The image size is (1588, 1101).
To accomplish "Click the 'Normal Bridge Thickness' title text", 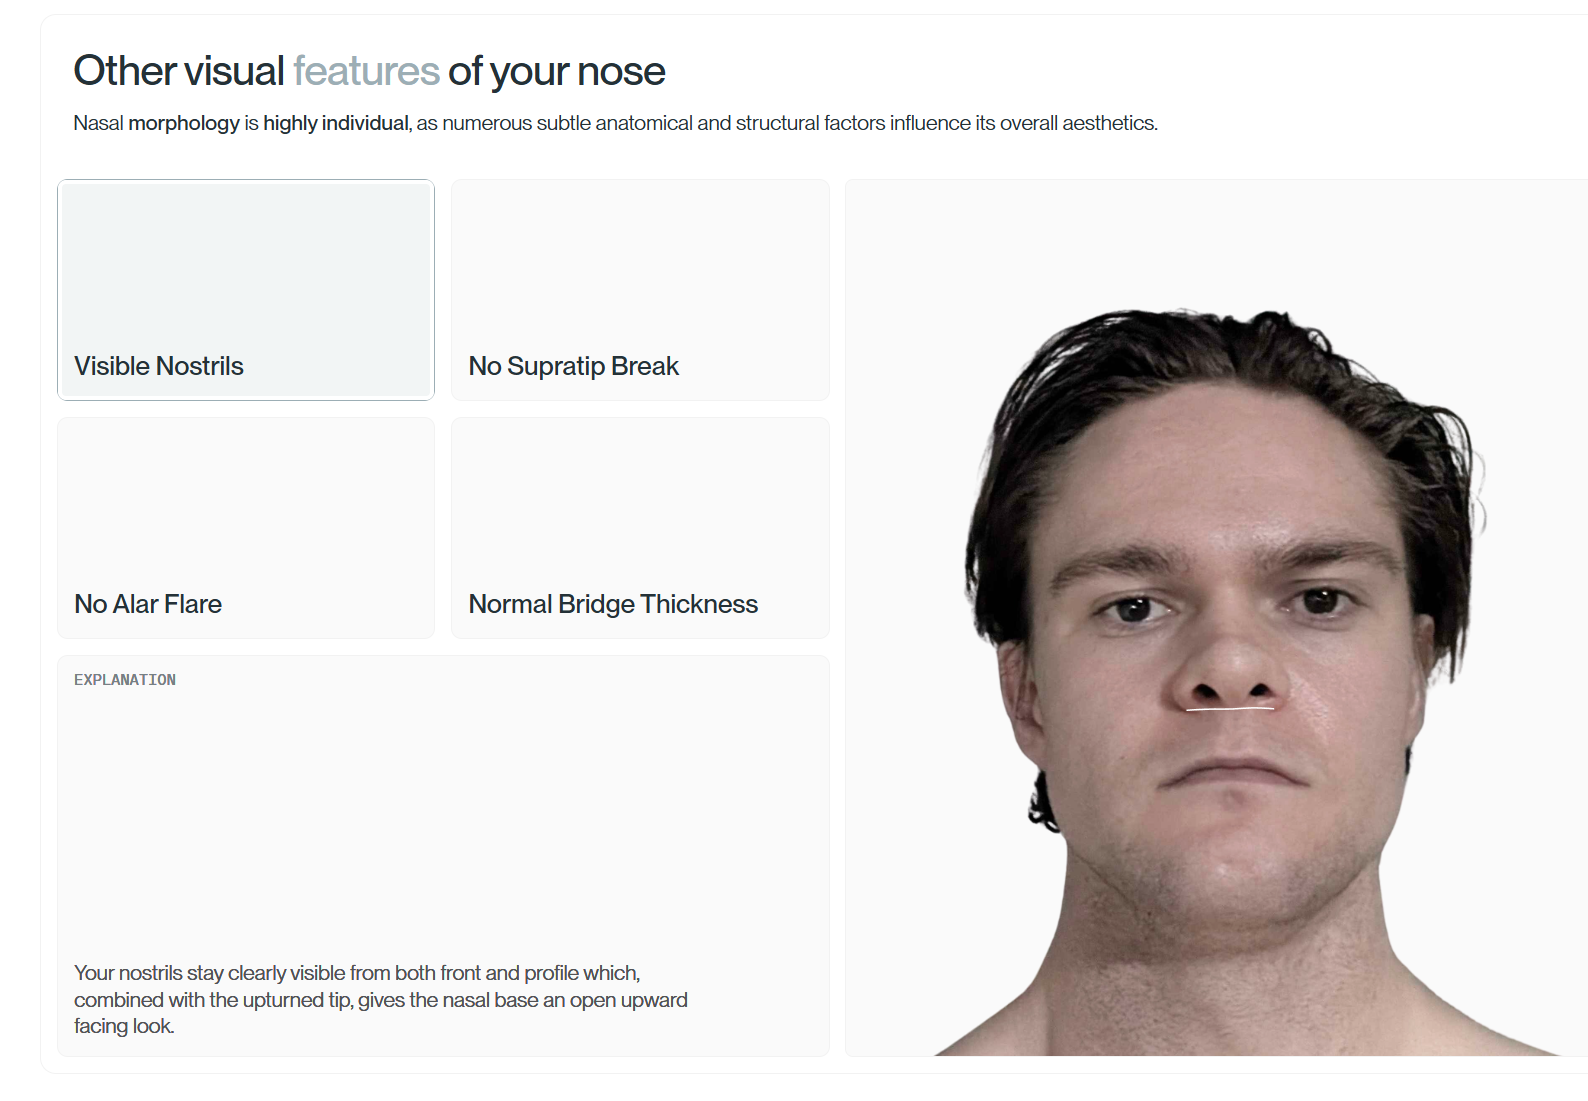I will click(x=613, y=604).
